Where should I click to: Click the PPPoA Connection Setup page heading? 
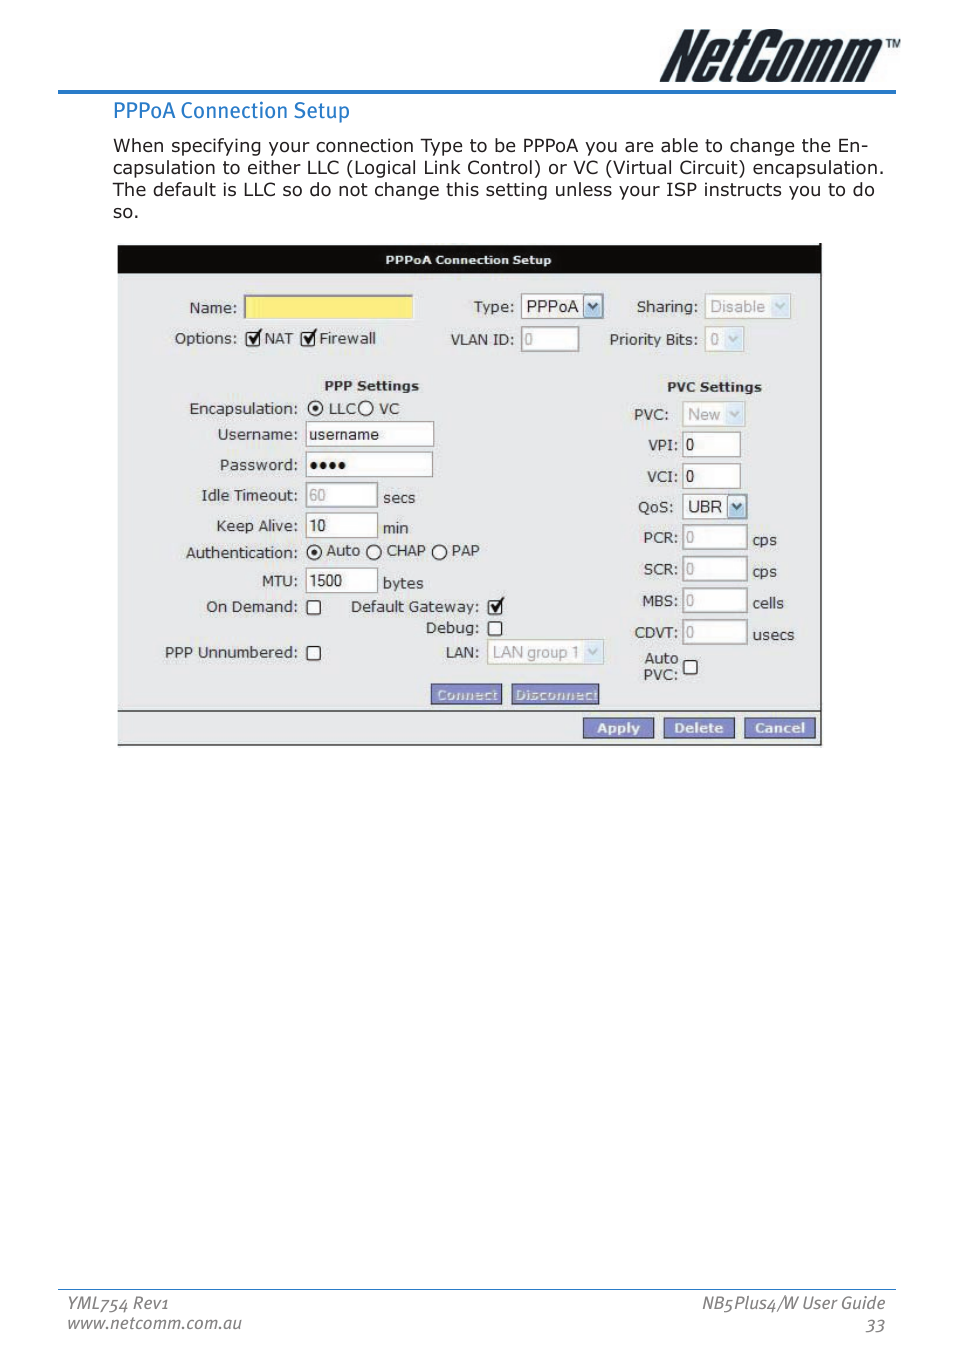231,111
